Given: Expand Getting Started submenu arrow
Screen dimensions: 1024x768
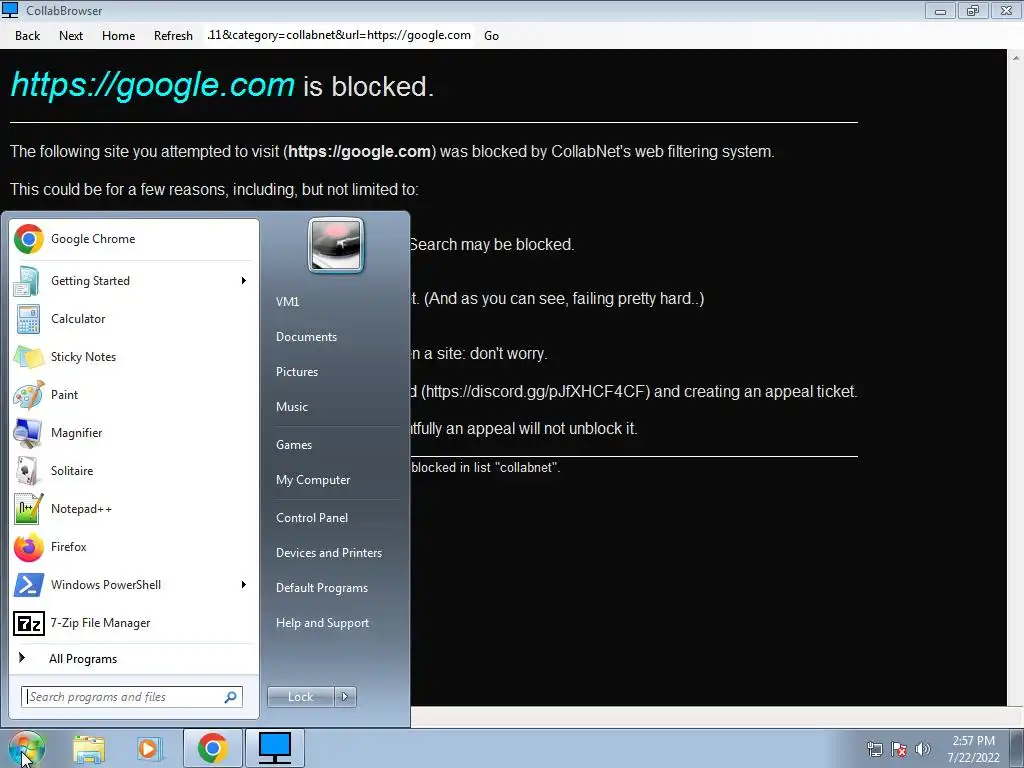Looking at the screenshot, I should click(x=244, y=281).
